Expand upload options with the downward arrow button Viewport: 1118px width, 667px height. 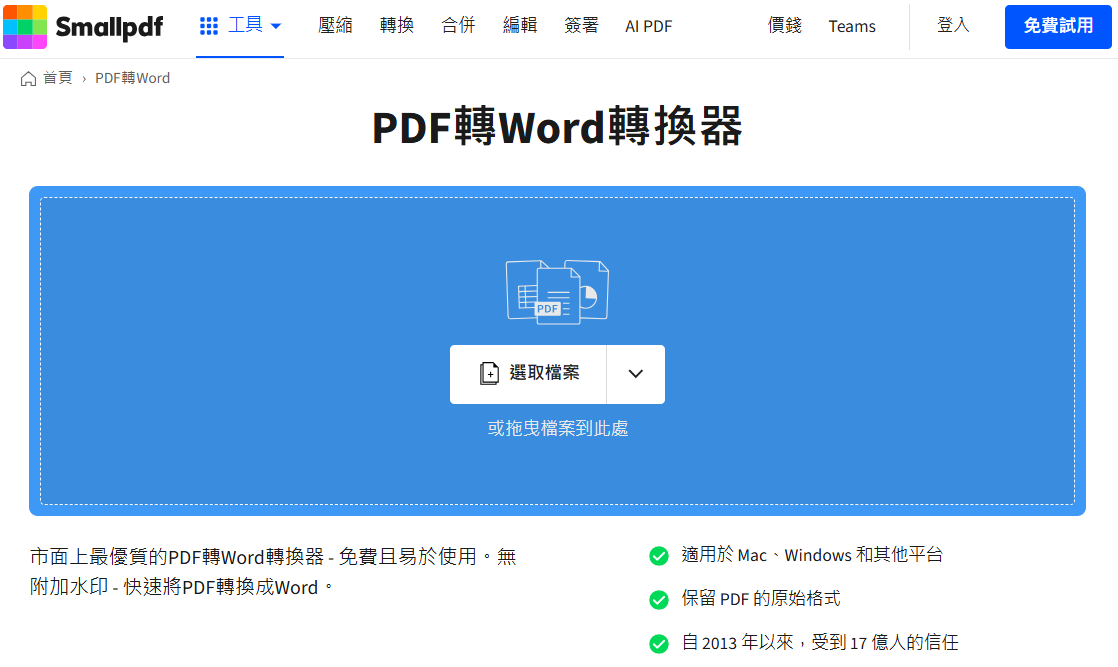pos(635,374)
